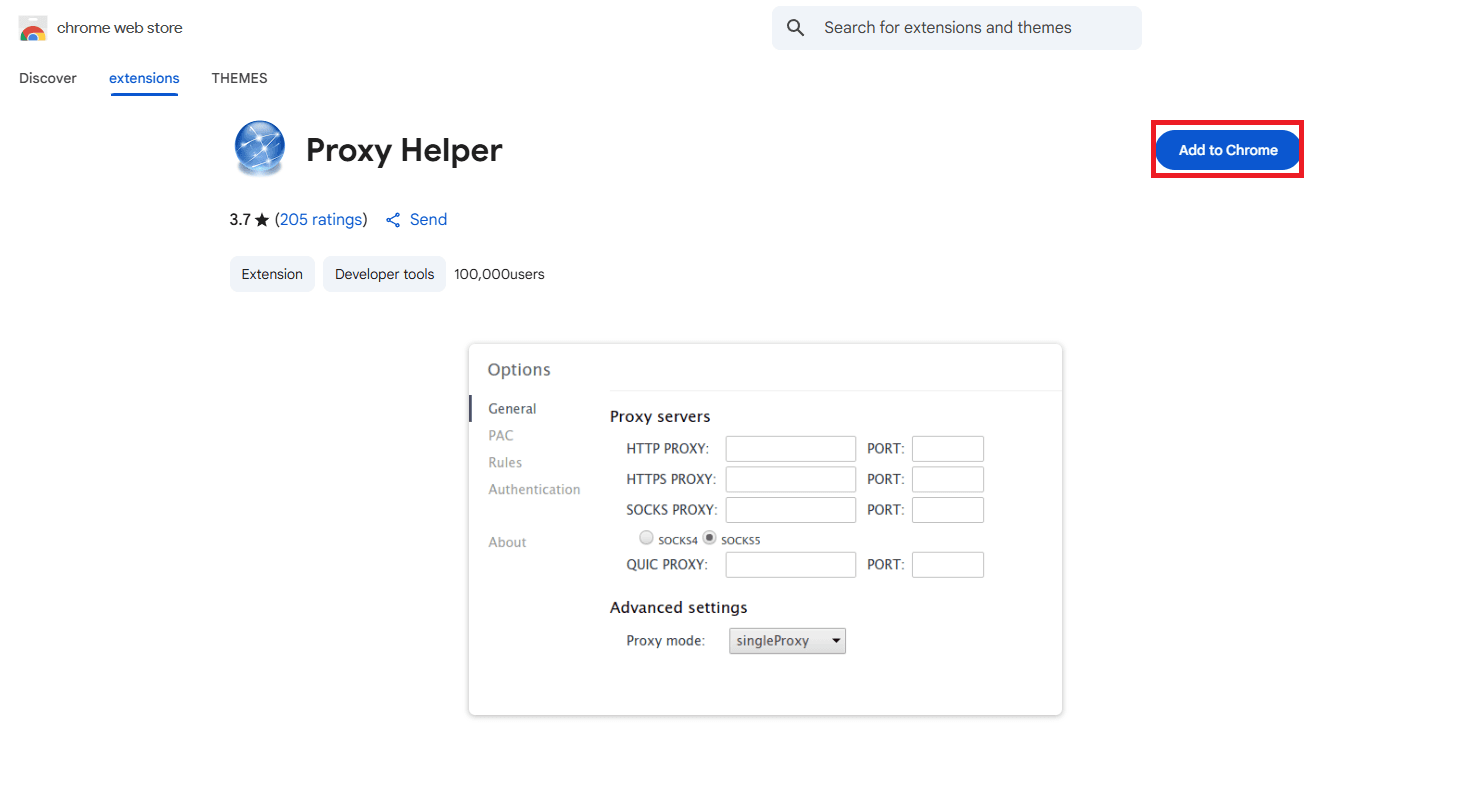Click the Send share icon
This screenshot has width=1462, height=792.
click(392, 219)
